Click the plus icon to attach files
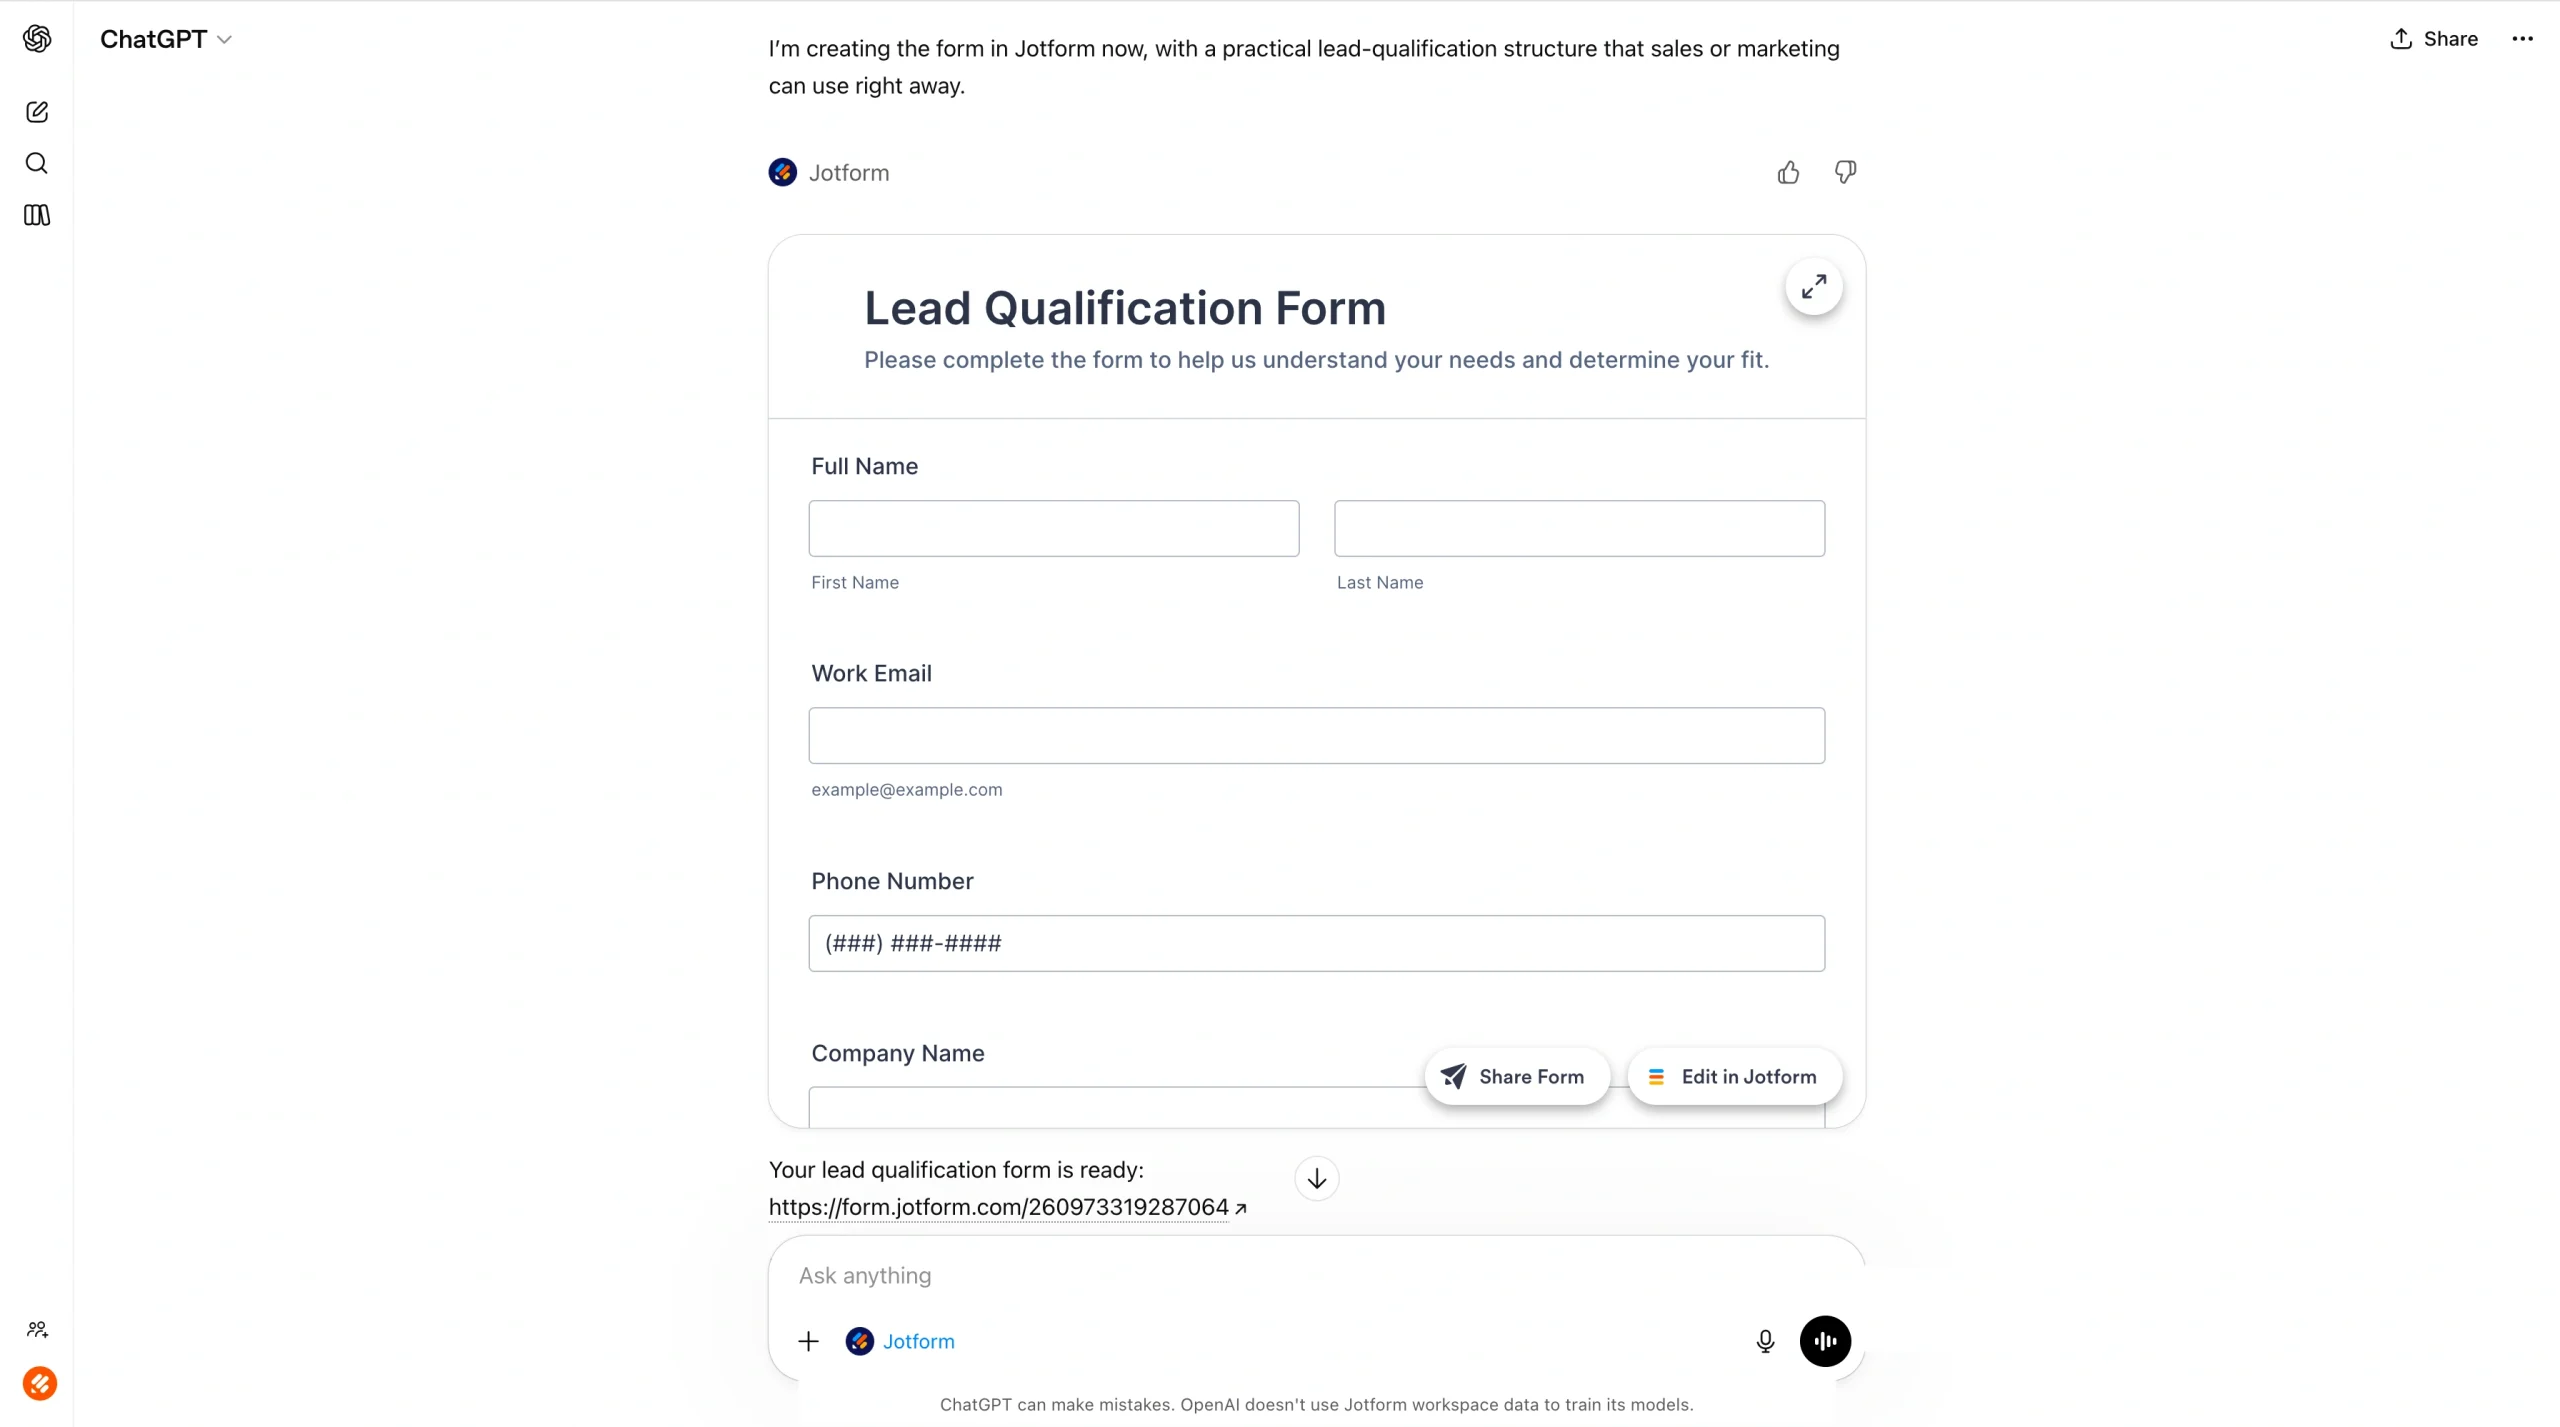The height and width of the screenshot is (1427, 2560). 808,1341
